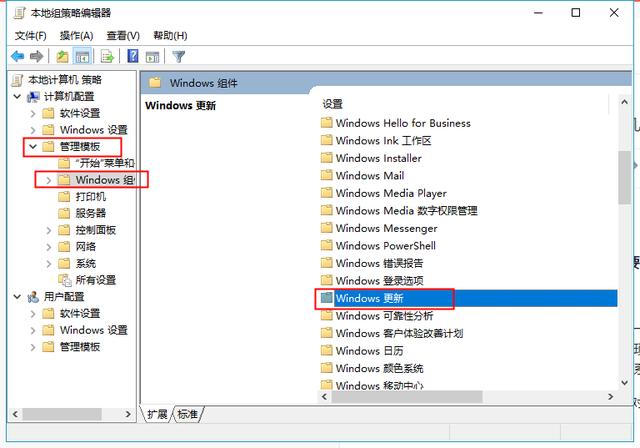This screenshot has height=448, width=640.
Task: Collapse the 计算机配置 node
Action: point(17,97)
